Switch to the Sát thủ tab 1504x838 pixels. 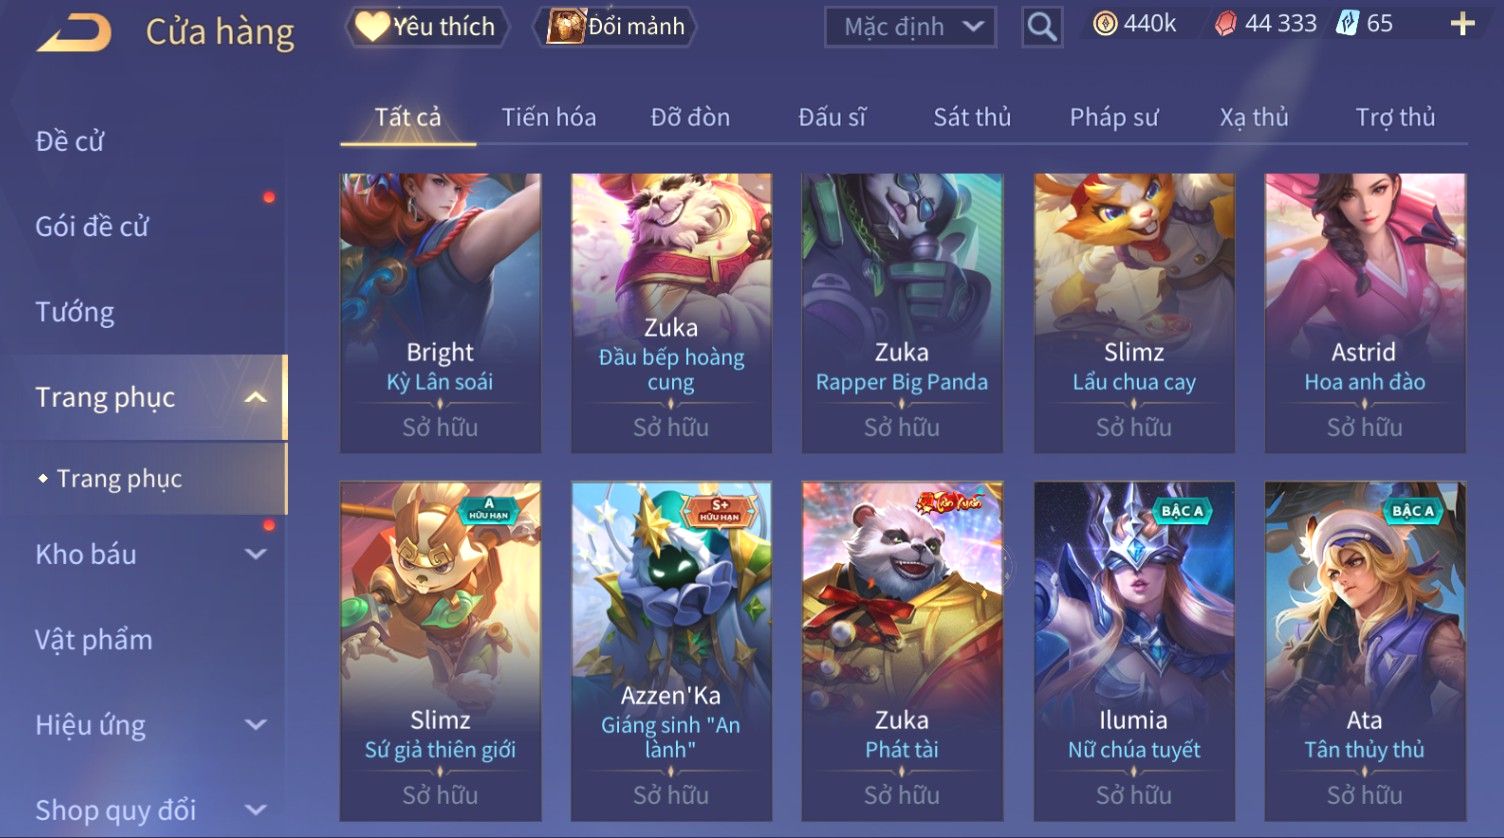[972, 117]
